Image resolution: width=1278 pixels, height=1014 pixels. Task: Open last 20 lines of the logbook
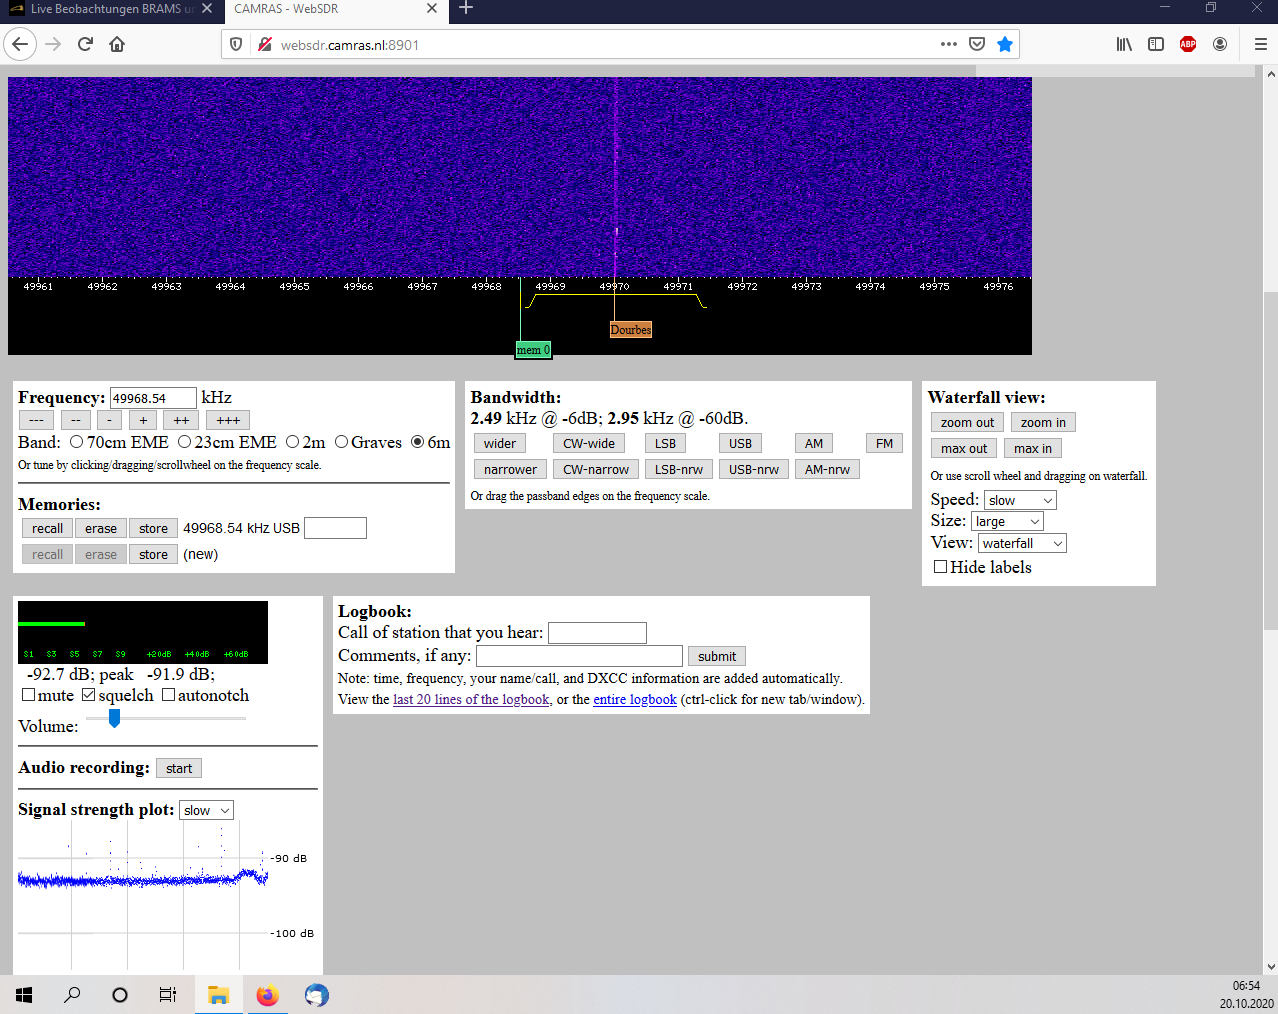pos(471,699)
